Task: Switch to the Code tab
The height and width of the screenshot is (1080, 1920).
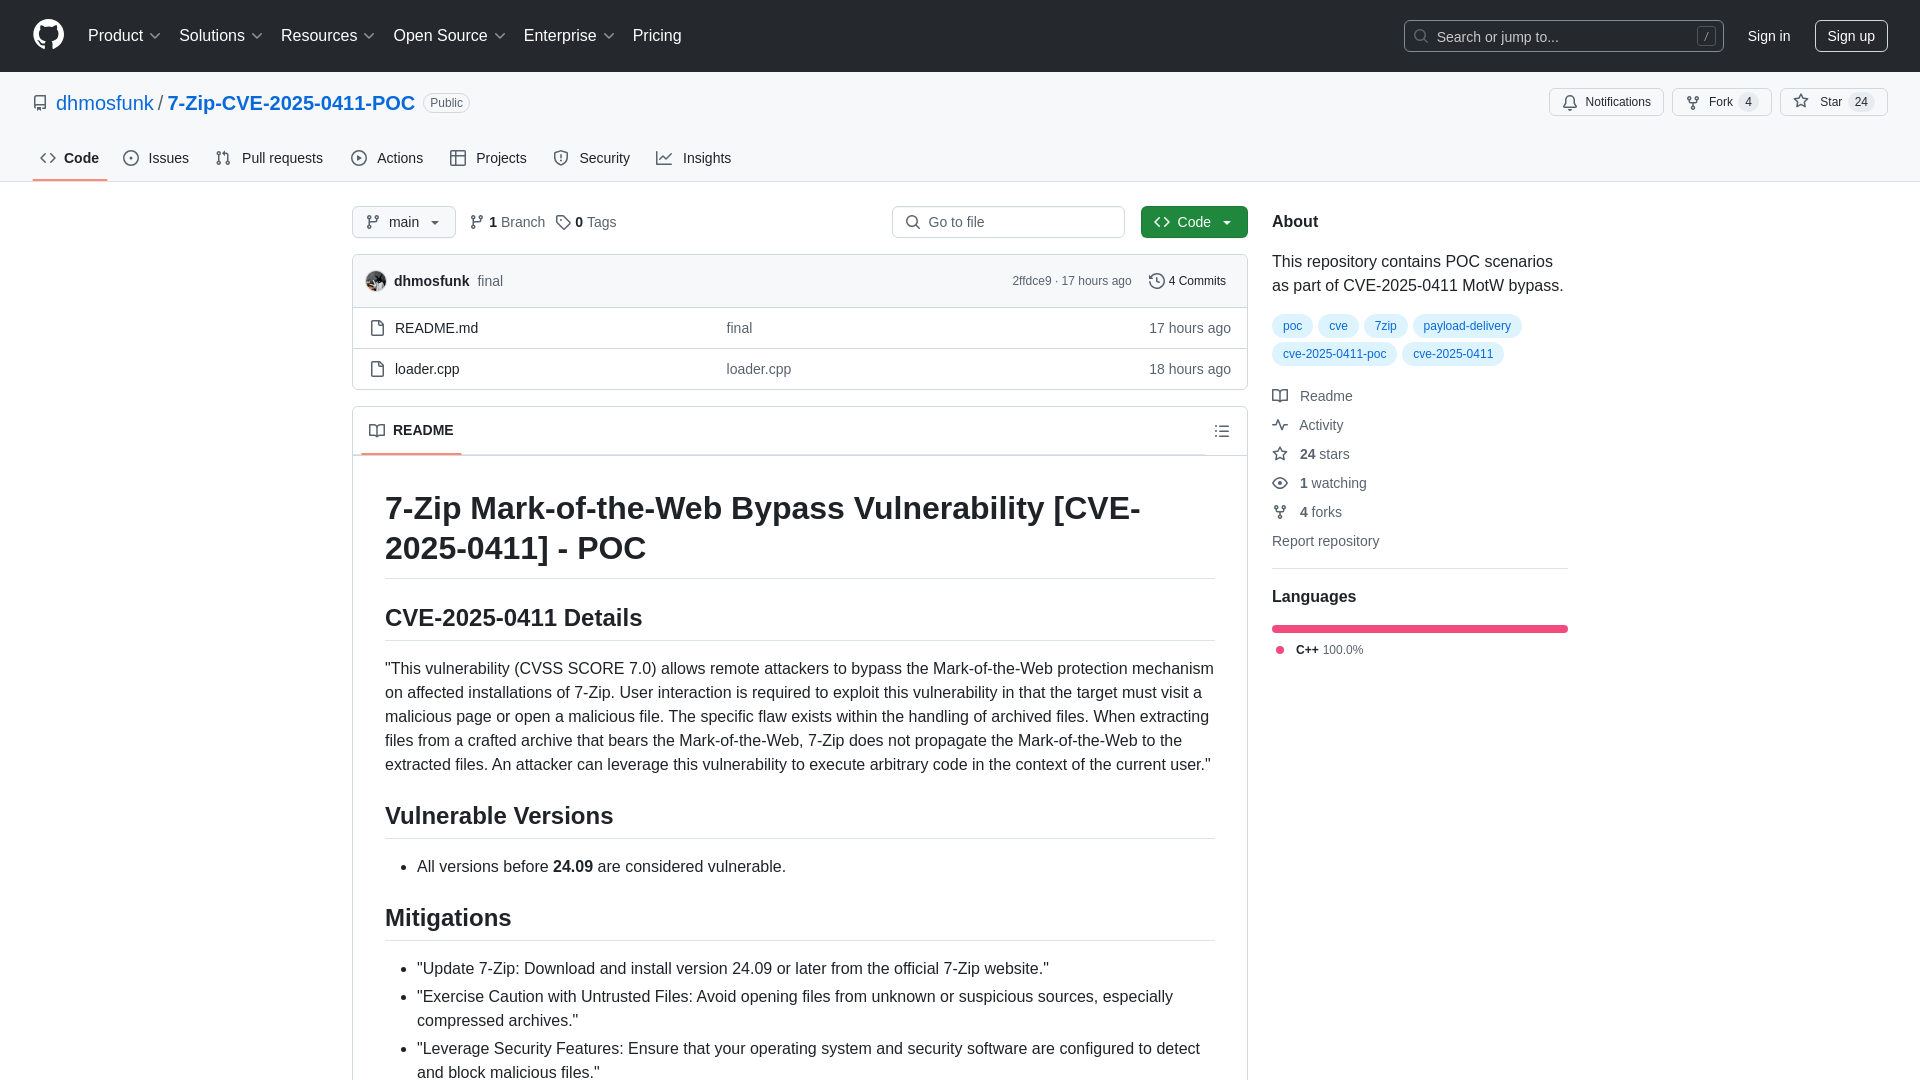Action: [69, 158]
